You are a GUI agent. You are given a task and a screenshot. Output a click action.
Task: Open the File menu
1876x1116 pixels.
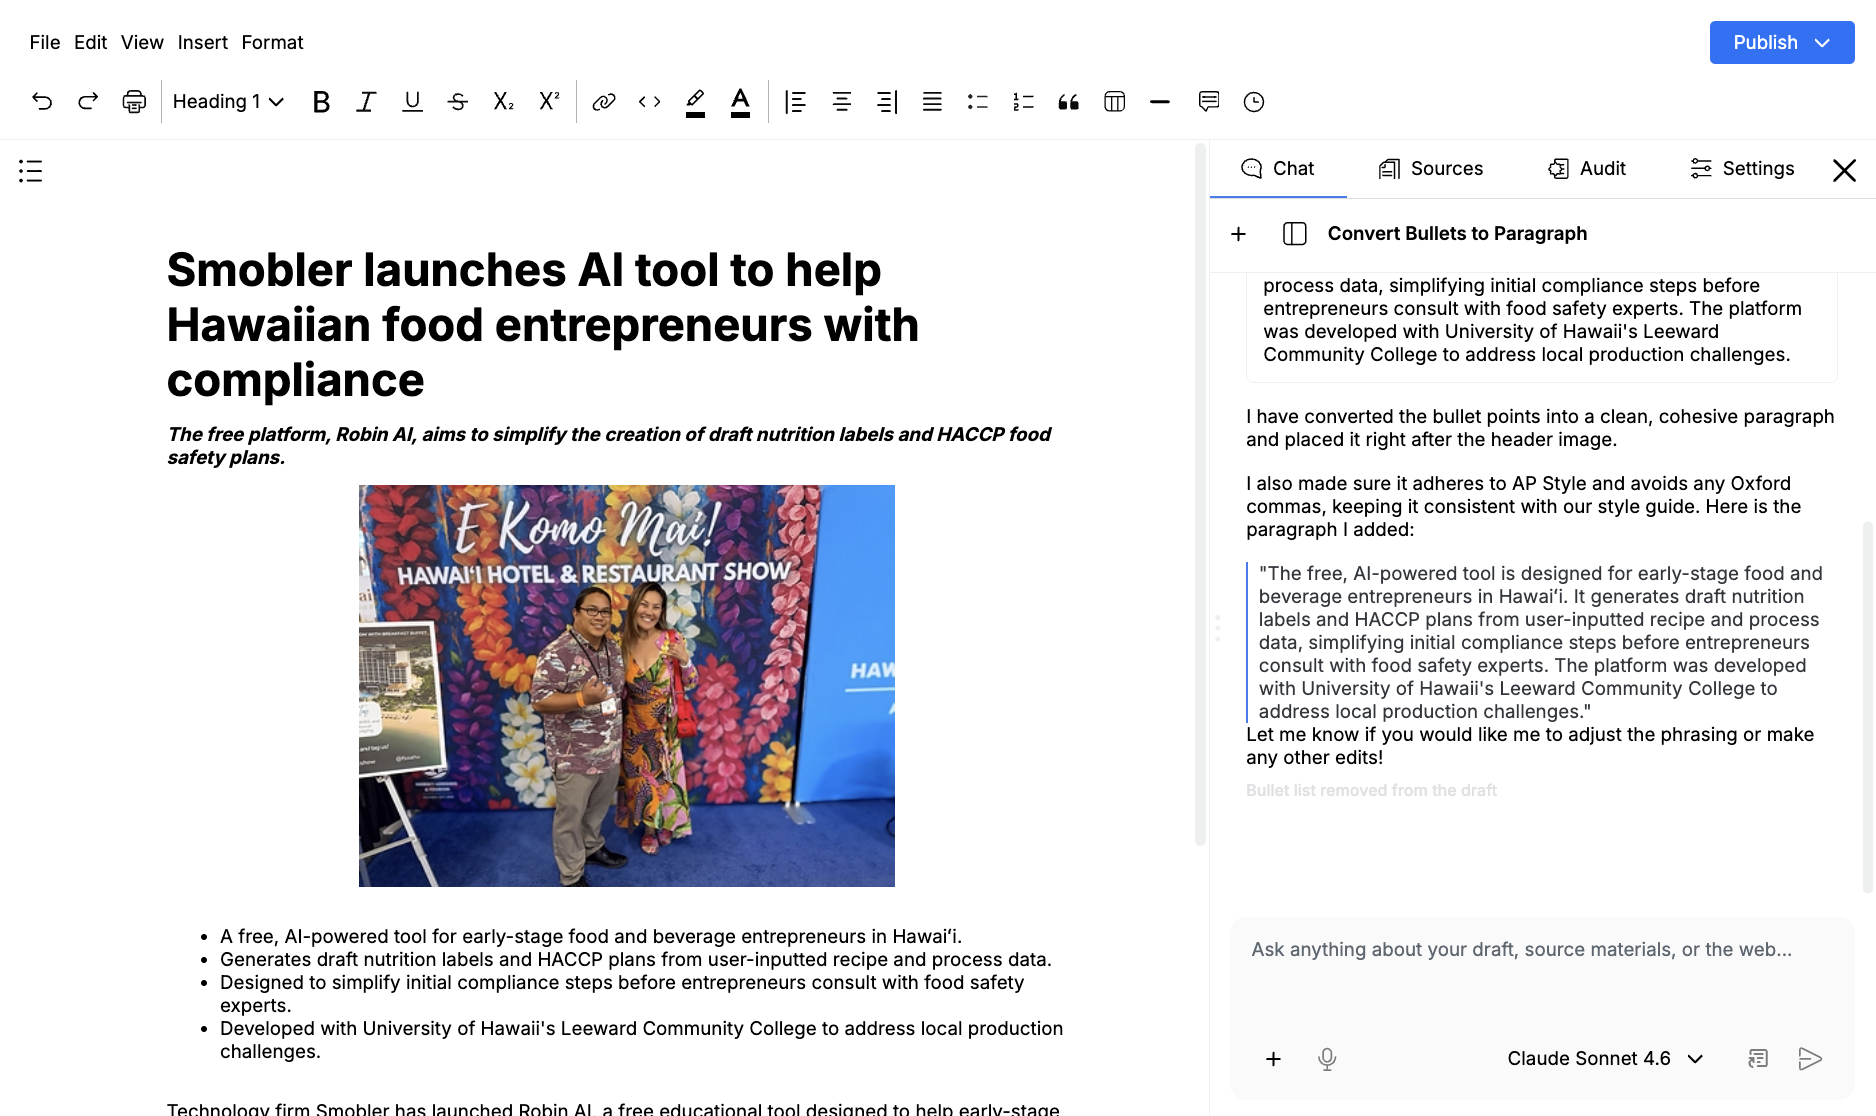[x=45, y=43]
